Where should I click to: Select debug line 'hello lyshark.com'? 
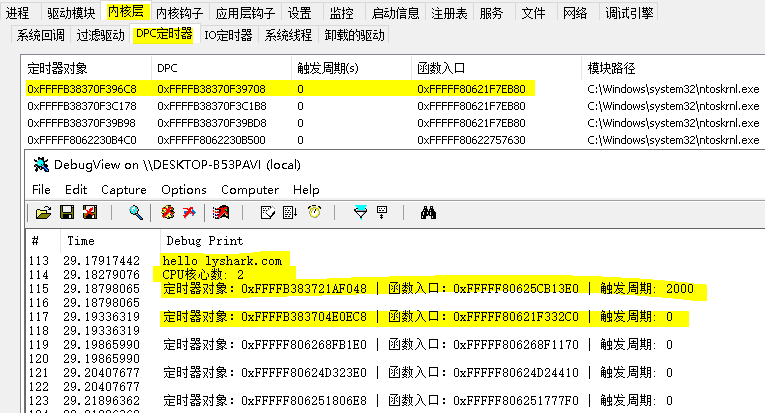click(x=222, y=261)
